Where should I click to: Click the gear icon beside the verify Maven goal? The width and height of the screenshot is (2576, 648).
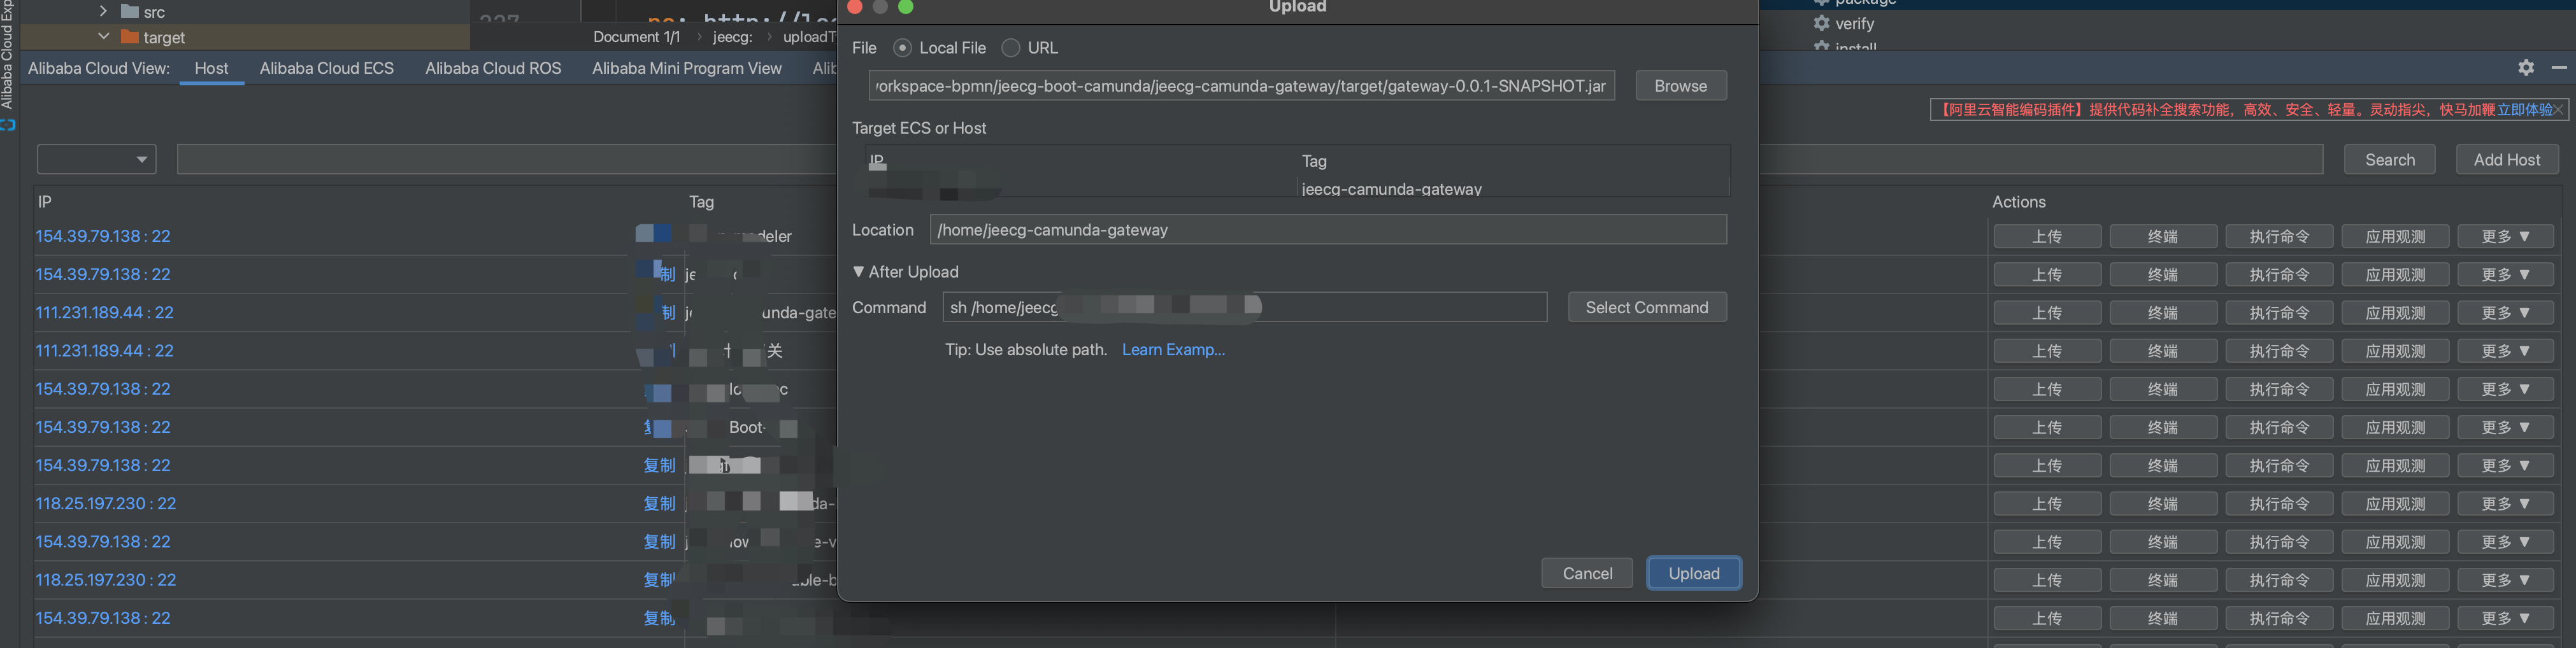tap(1822, 23)
